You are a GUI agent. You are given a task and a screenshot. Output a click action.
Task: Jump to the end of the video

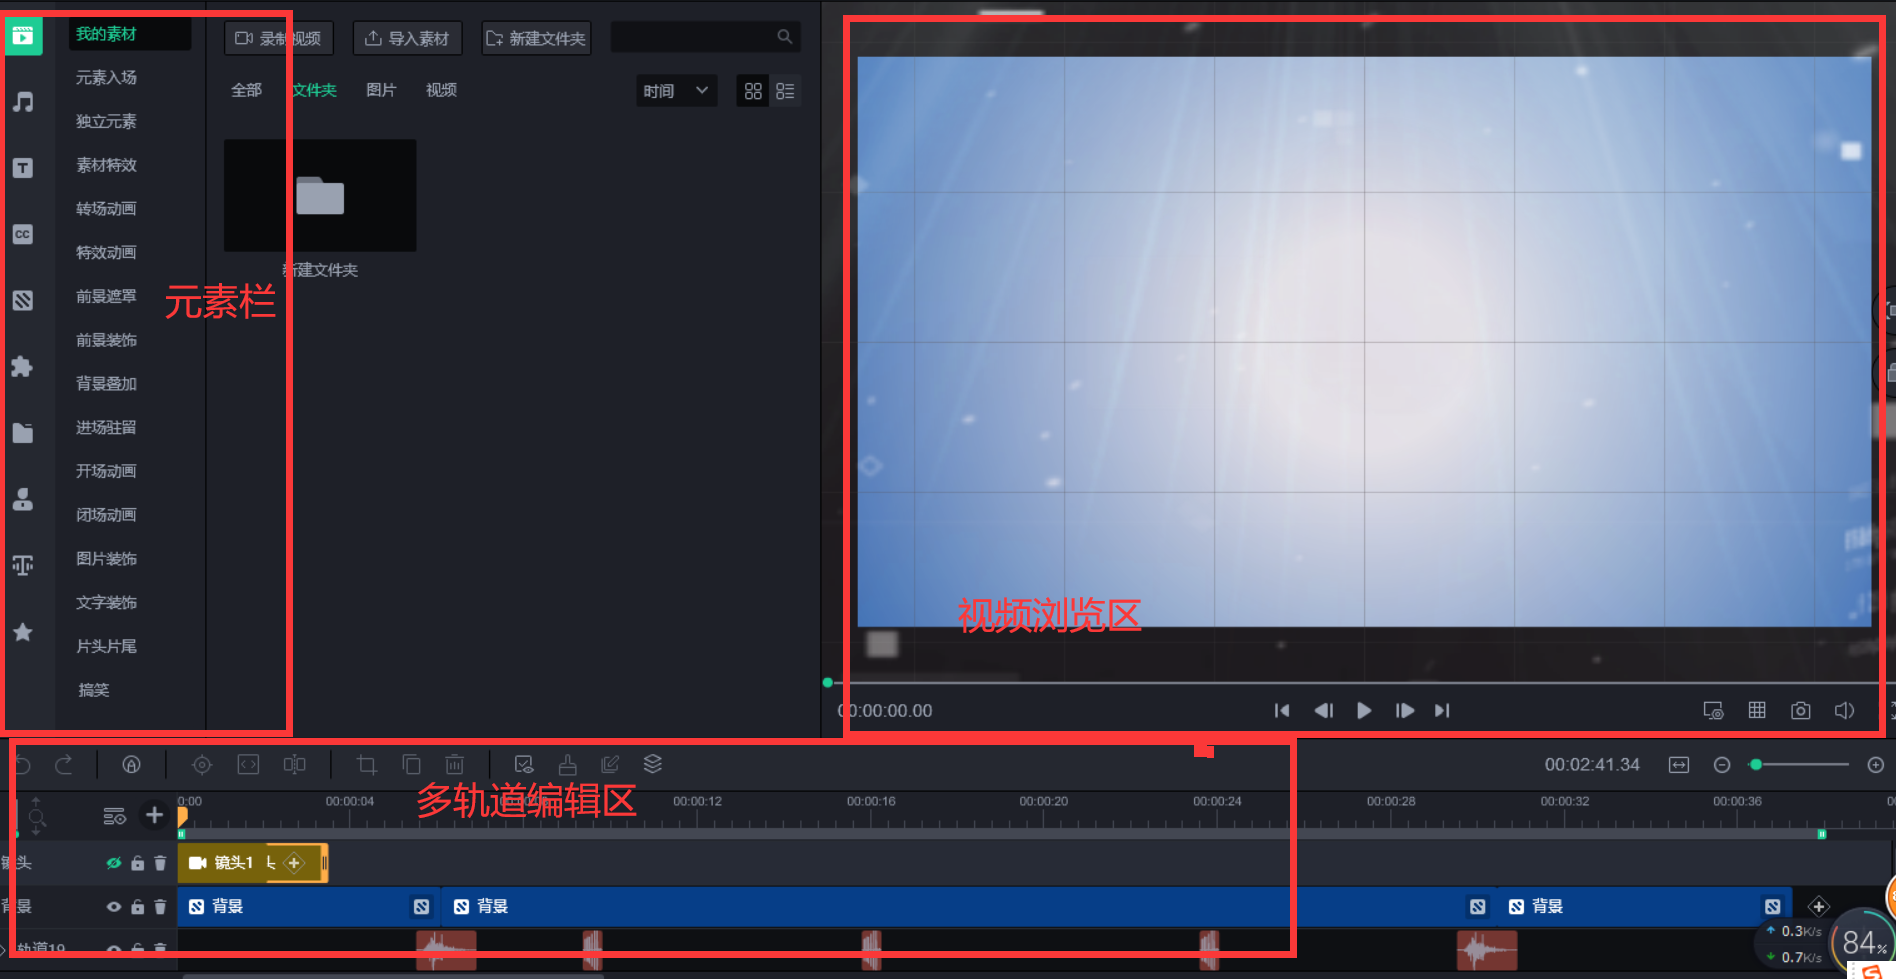point(1442,711)
